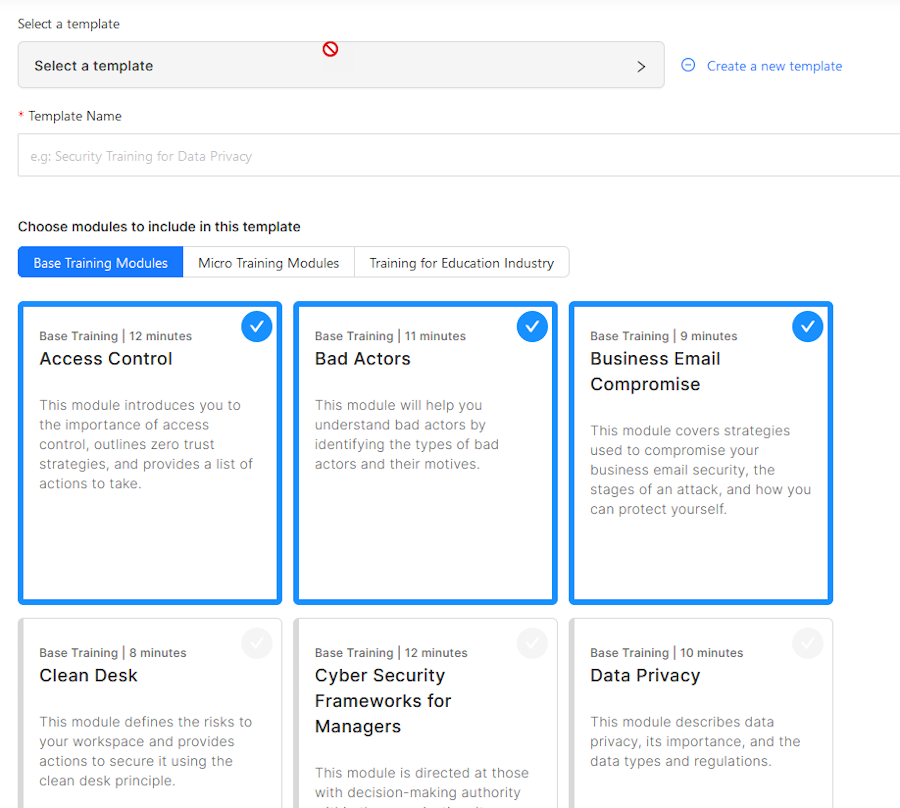This screenshot has height=808, width=900.
Task: Click the Access Control module description text
Action: (x=146, y=444)
